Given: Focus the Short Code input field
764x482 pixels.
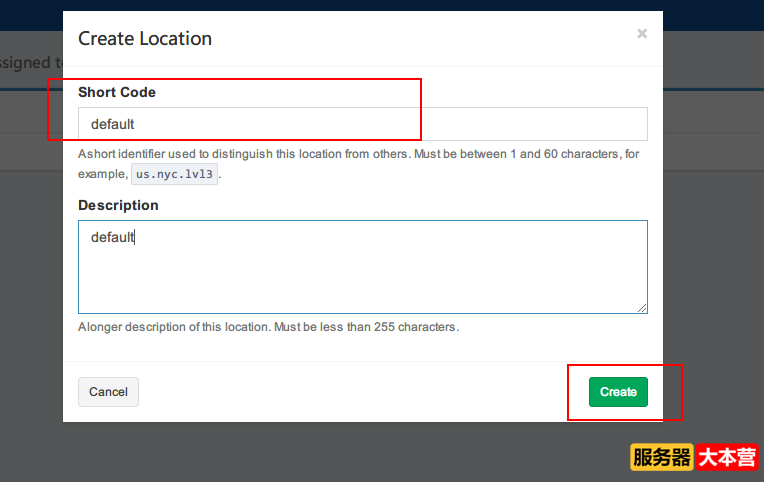Looking at the screenshot, I should (x=363, y=124).
